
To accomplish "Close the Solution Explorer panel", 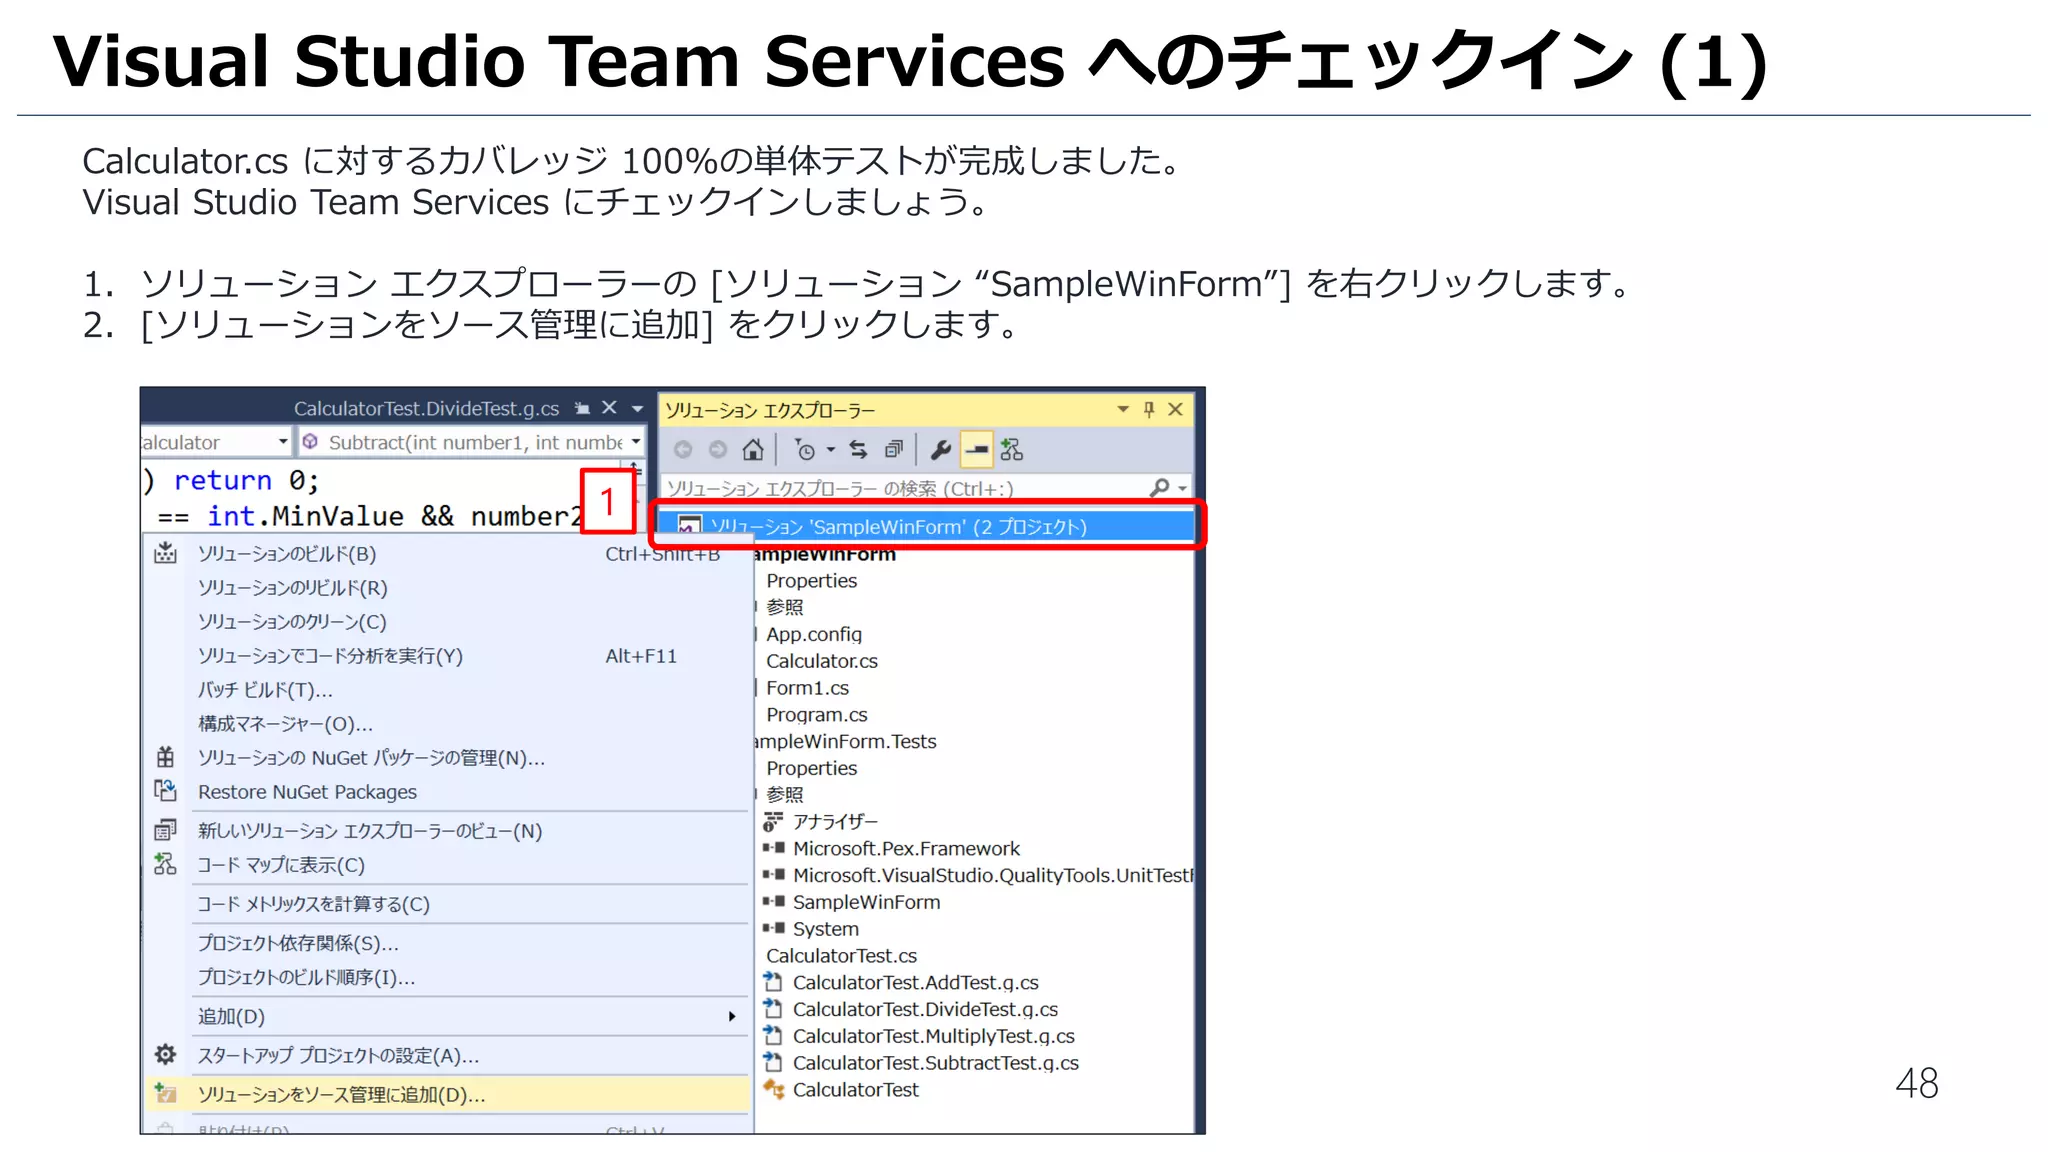I will point(1176,409).
